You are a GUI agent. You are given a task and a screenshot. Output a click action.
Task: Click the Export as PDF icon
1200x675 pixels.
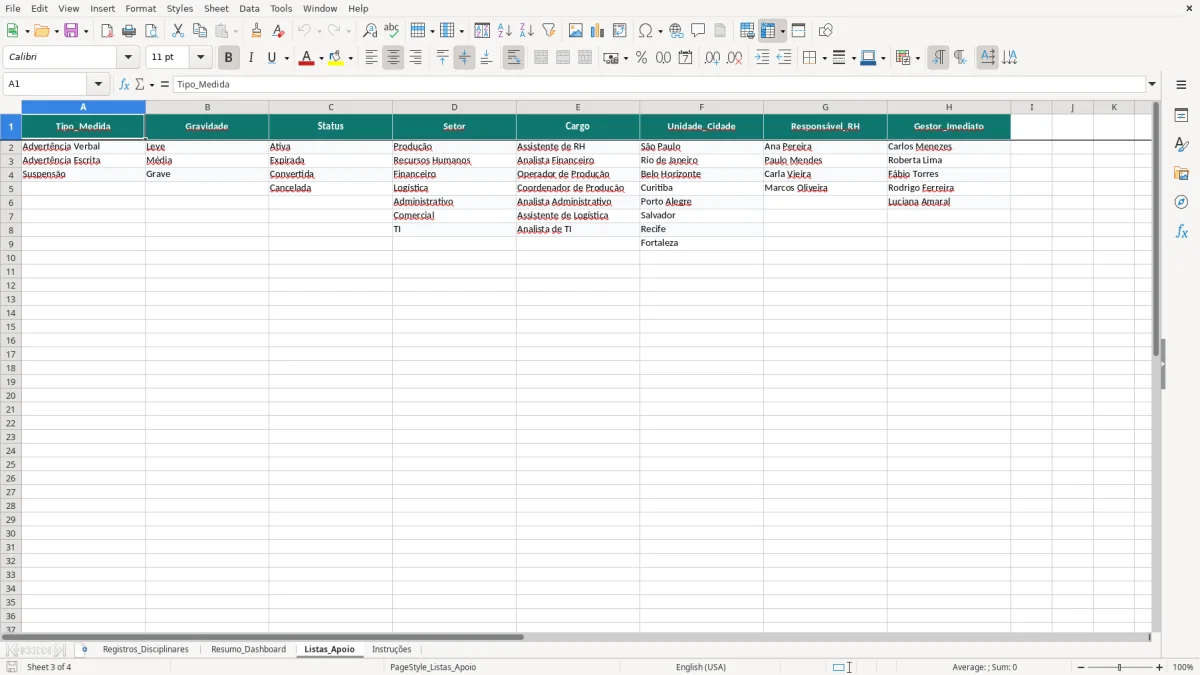point(107,31)
